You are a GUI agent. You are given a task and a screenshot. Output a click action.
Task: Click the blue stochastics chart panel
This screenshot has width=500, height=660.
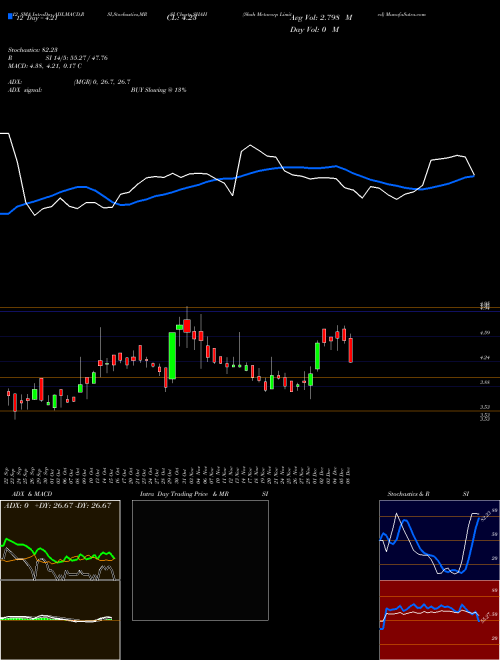(x=439, y=540)
